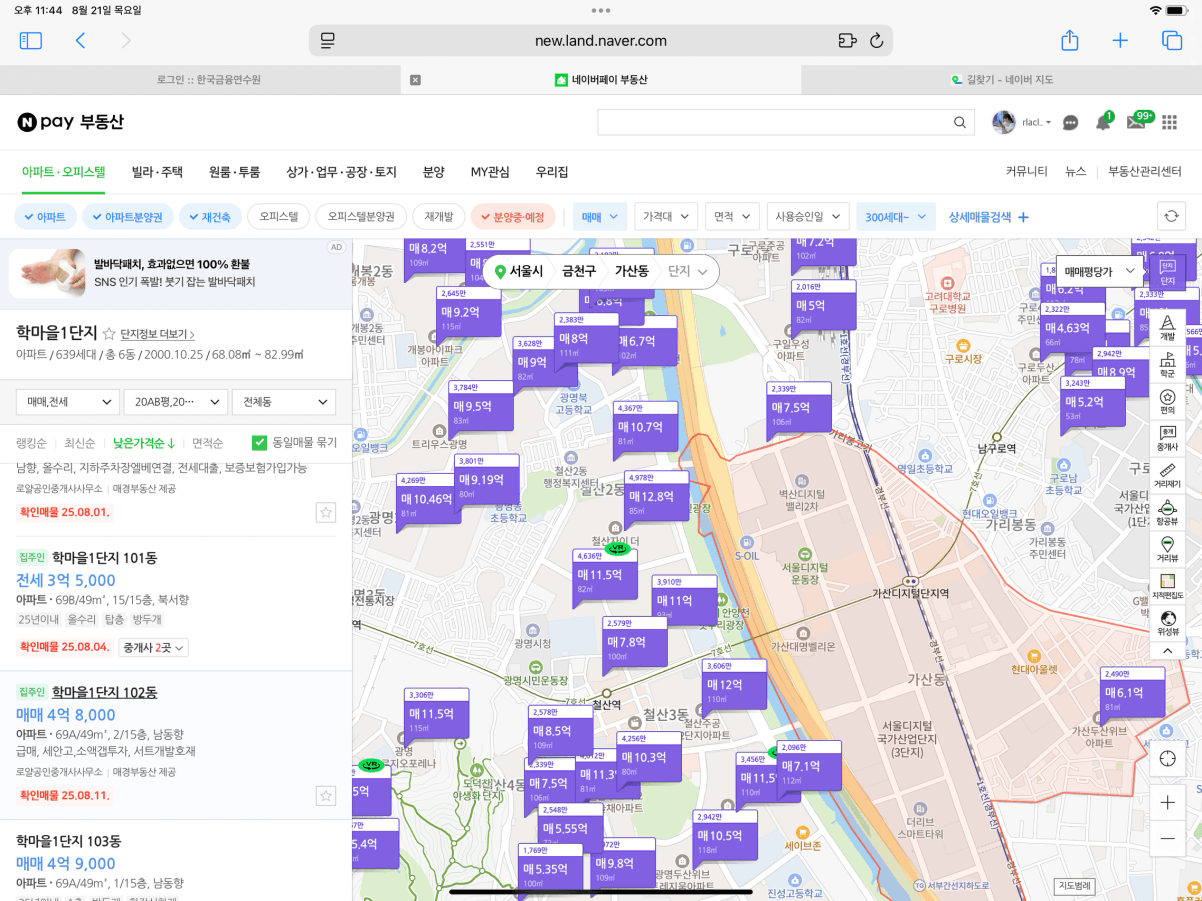Zoom in on the map with plus
Screen dimensions: 1202x901
tap(1167, 803)
